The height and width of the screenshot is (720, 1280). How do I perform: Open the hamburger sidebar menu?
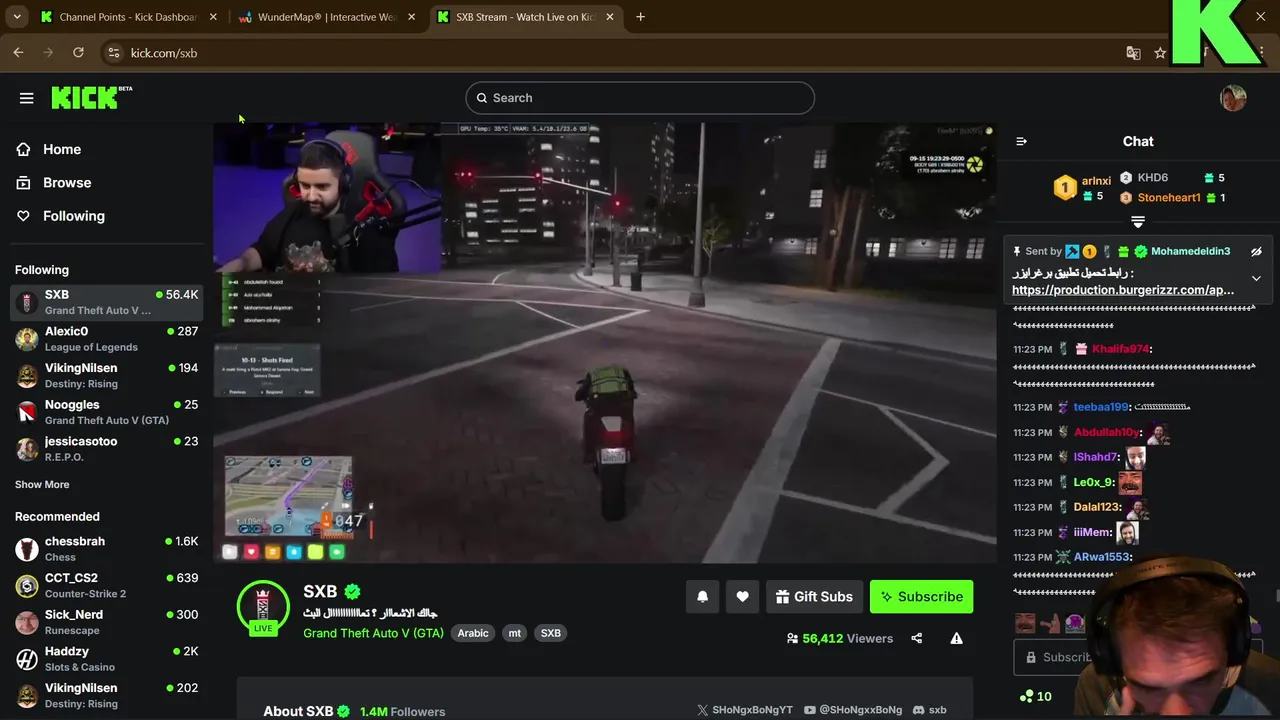point(26,98)
